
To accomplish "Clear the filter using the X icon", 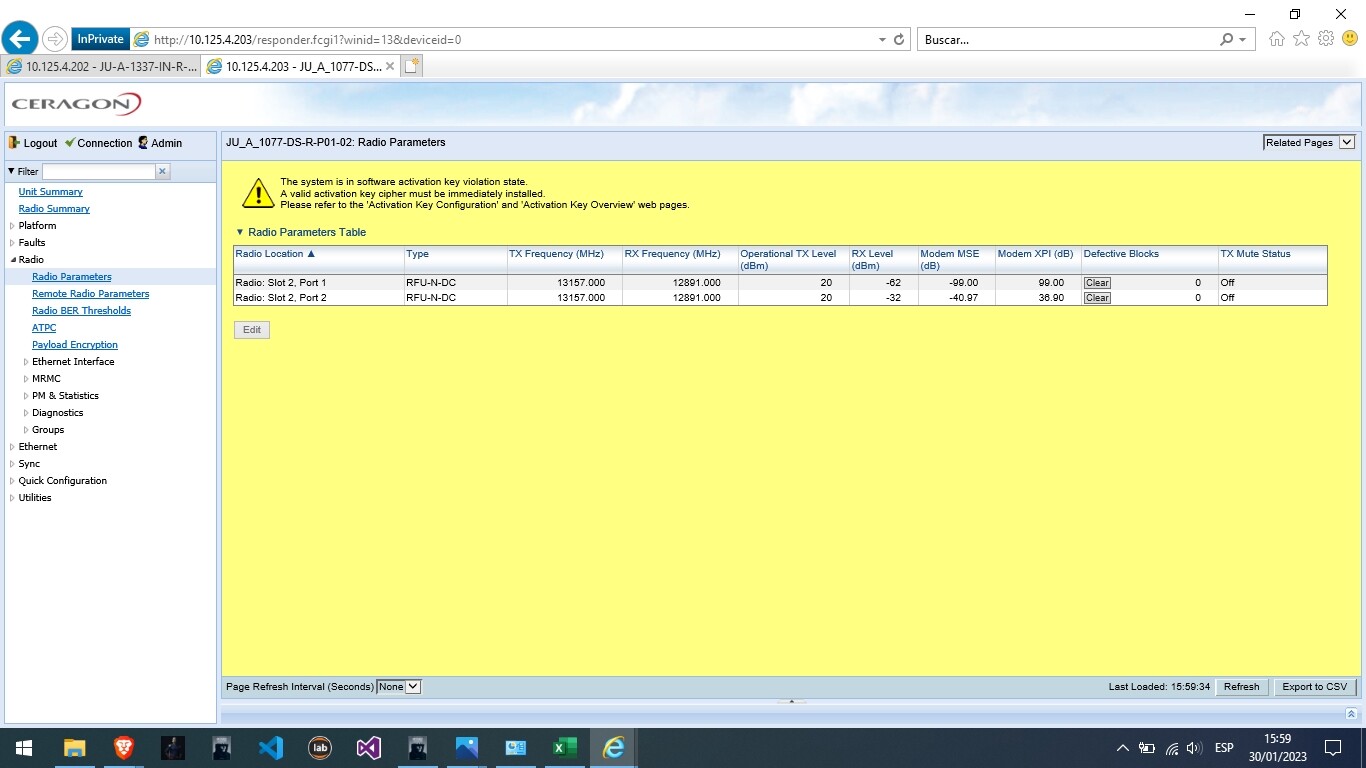I will pyautogui.click(x=161, y=170).
